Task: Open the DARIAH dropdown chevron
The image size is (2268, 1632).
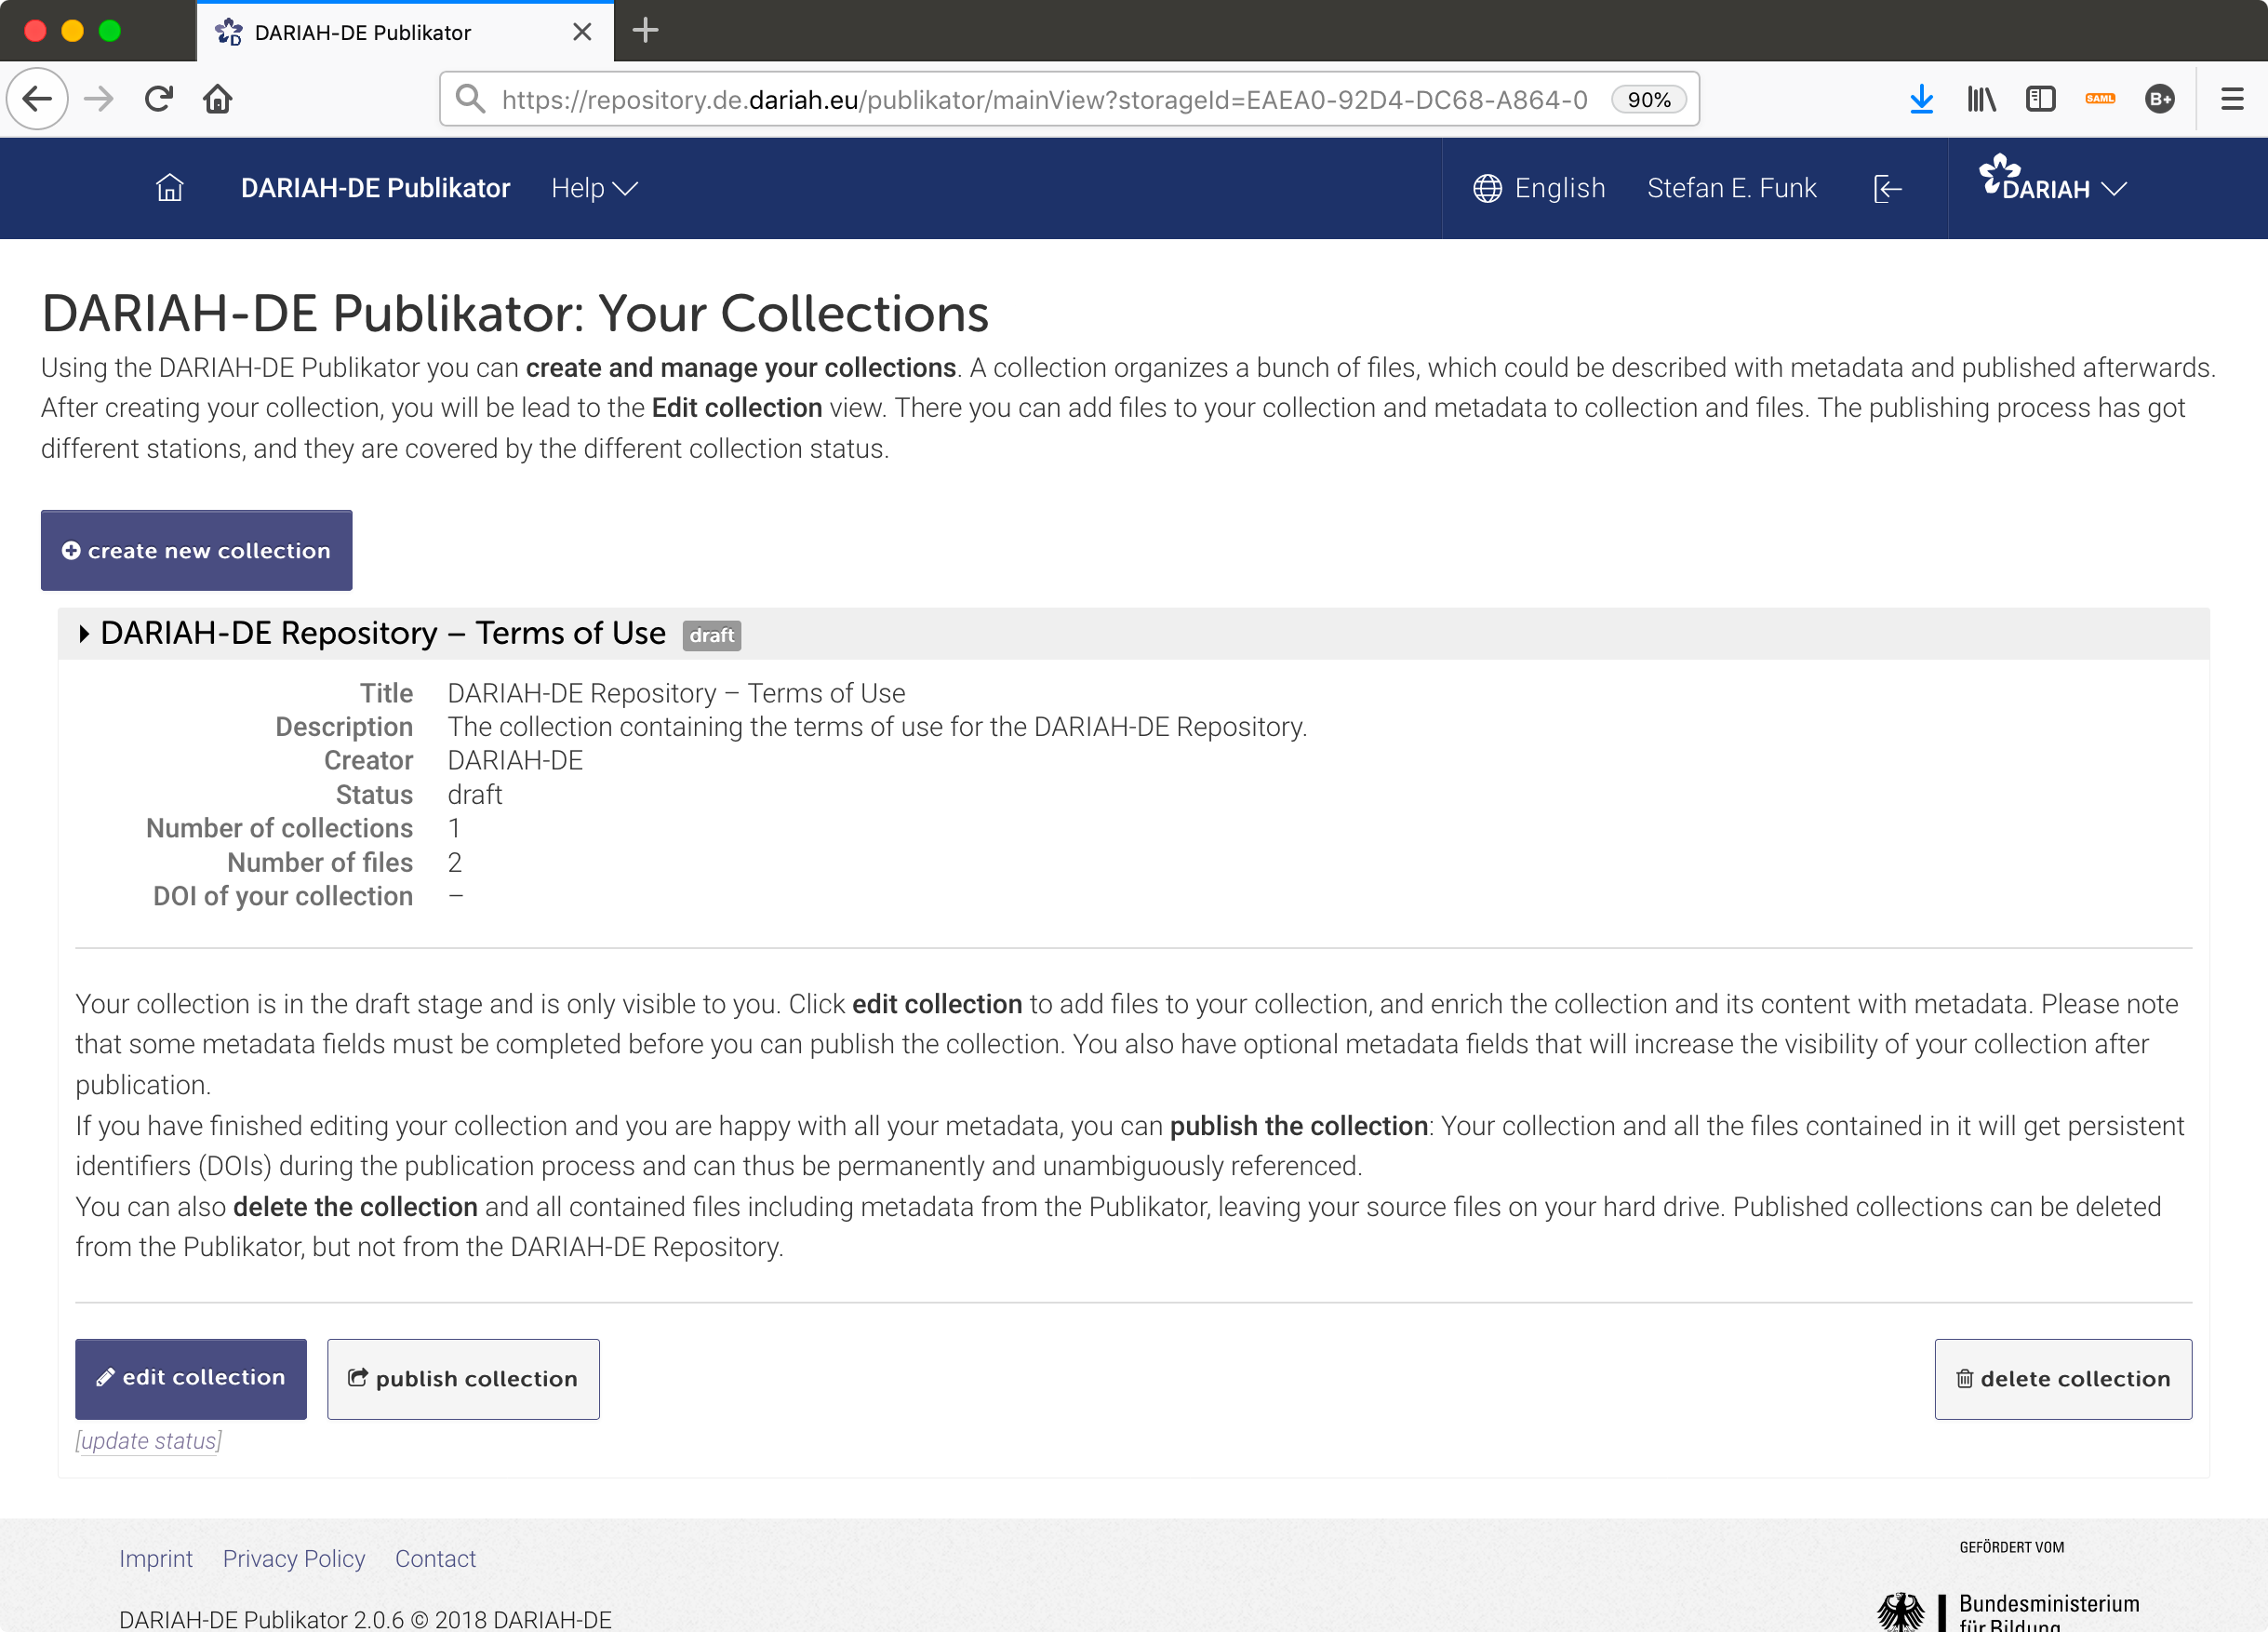Action: [x=2113, y=190]
